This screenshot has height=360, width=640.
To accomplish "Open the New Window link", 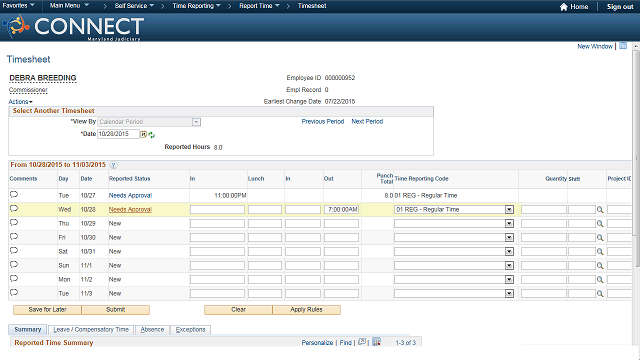I will tap(595, 46).
